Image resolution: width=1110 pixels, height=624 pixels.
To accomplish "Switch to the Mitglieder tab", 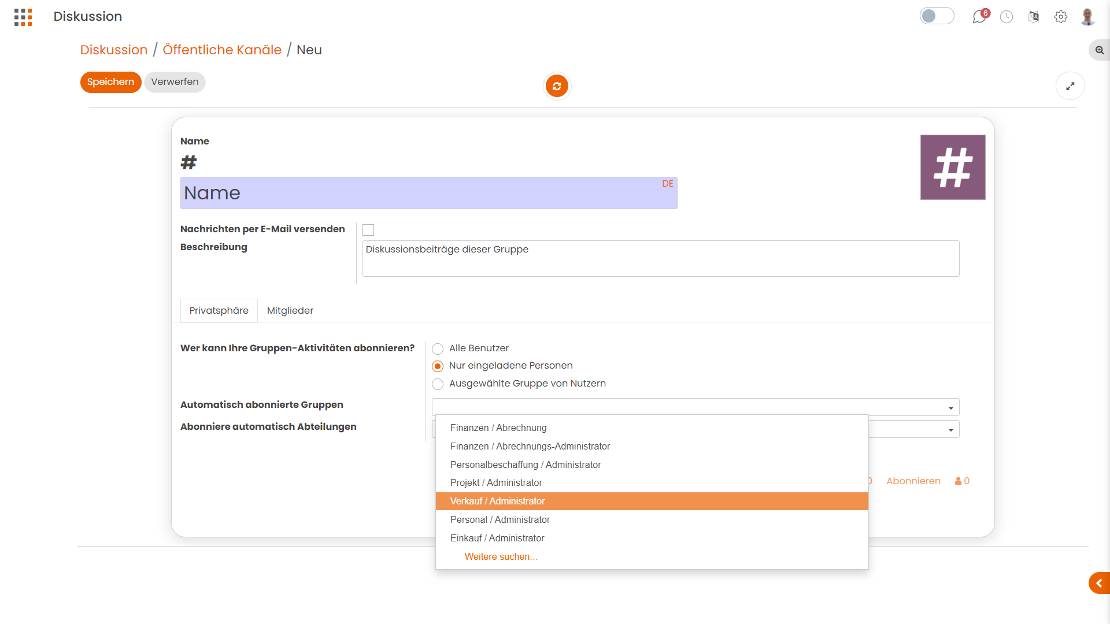I will point(290,311).
